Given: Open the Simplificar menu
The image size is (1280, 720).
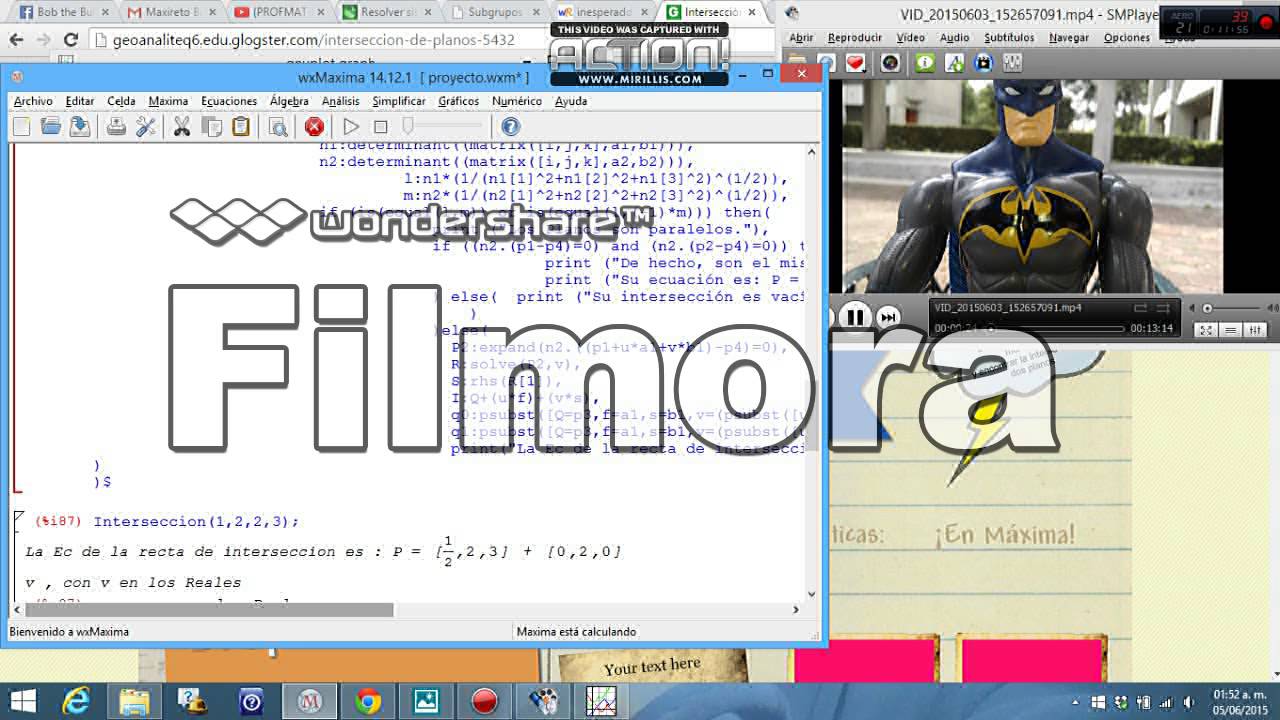Looking at the screenshot, I should coord(401,101).
